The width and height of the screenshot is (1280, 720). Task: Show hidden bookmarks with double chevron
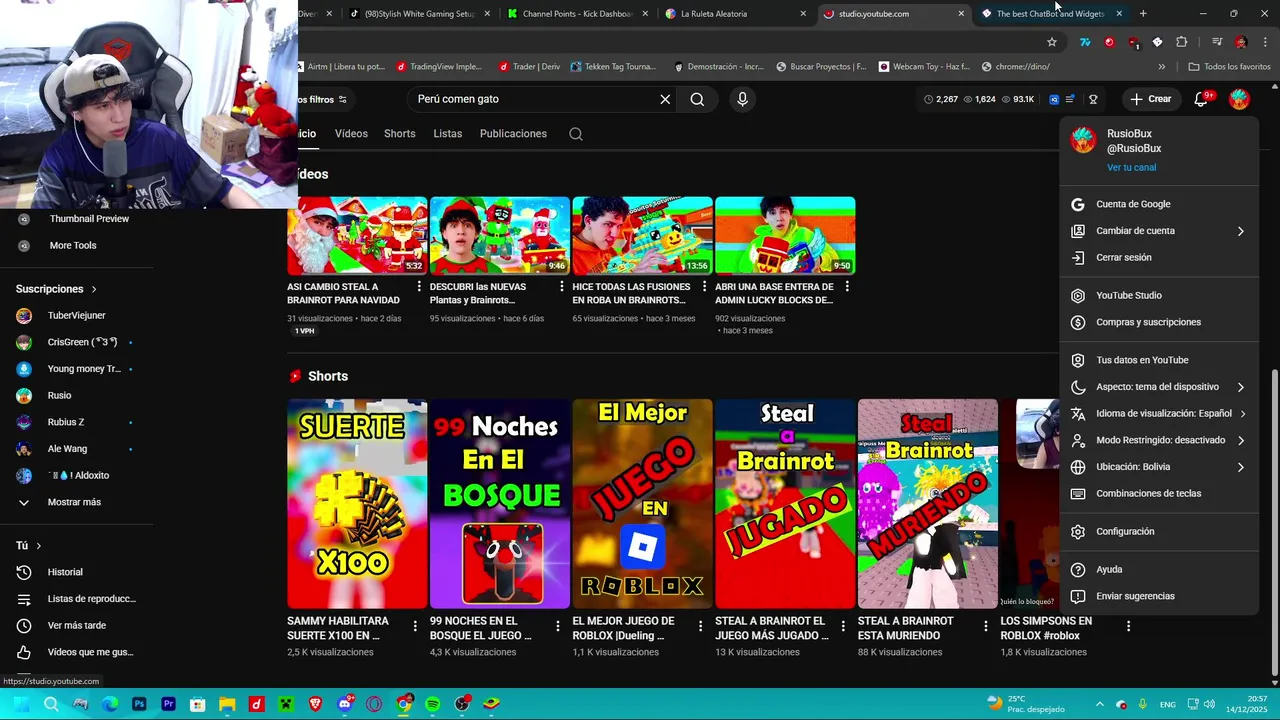pyautogui.click(x=1161, y=67)
